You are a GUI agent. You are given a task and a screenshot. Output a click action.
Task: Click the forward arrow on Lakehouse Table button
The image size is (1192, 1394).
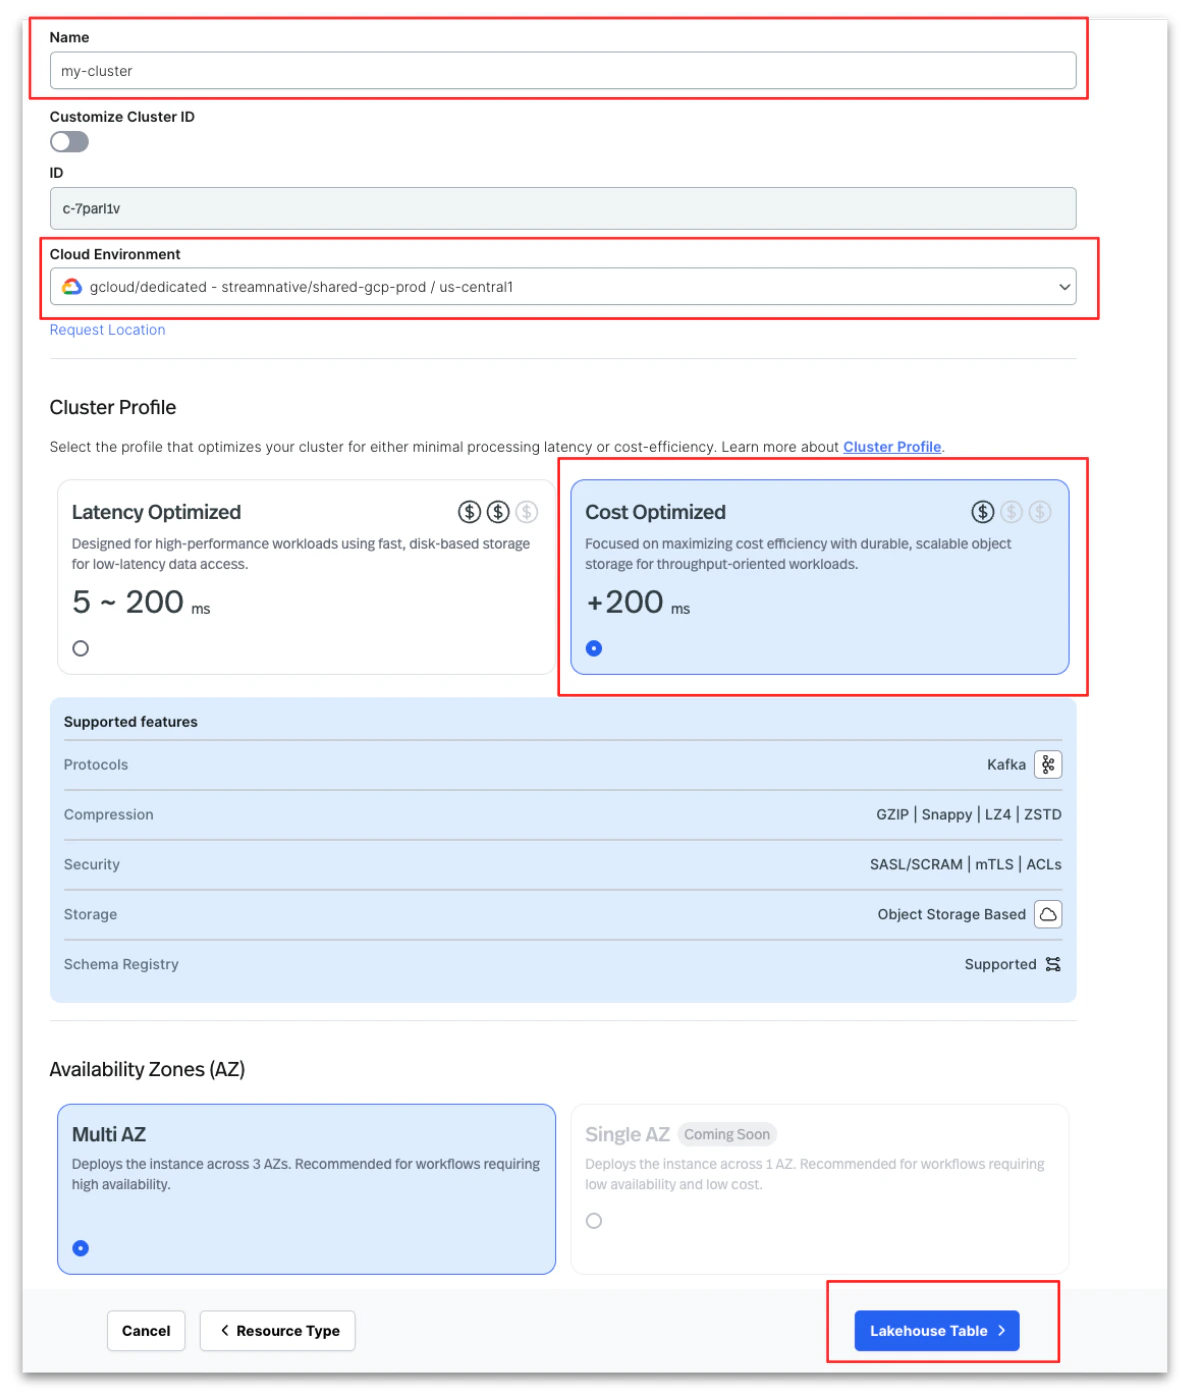tap(1003, 1330)
